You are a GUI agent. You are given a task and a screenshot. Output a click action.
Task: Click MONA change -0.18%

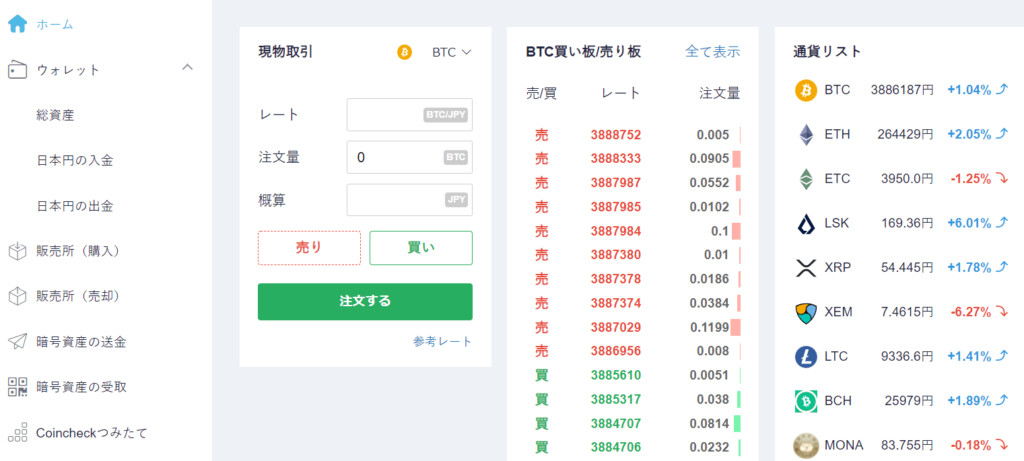point(970,445)
